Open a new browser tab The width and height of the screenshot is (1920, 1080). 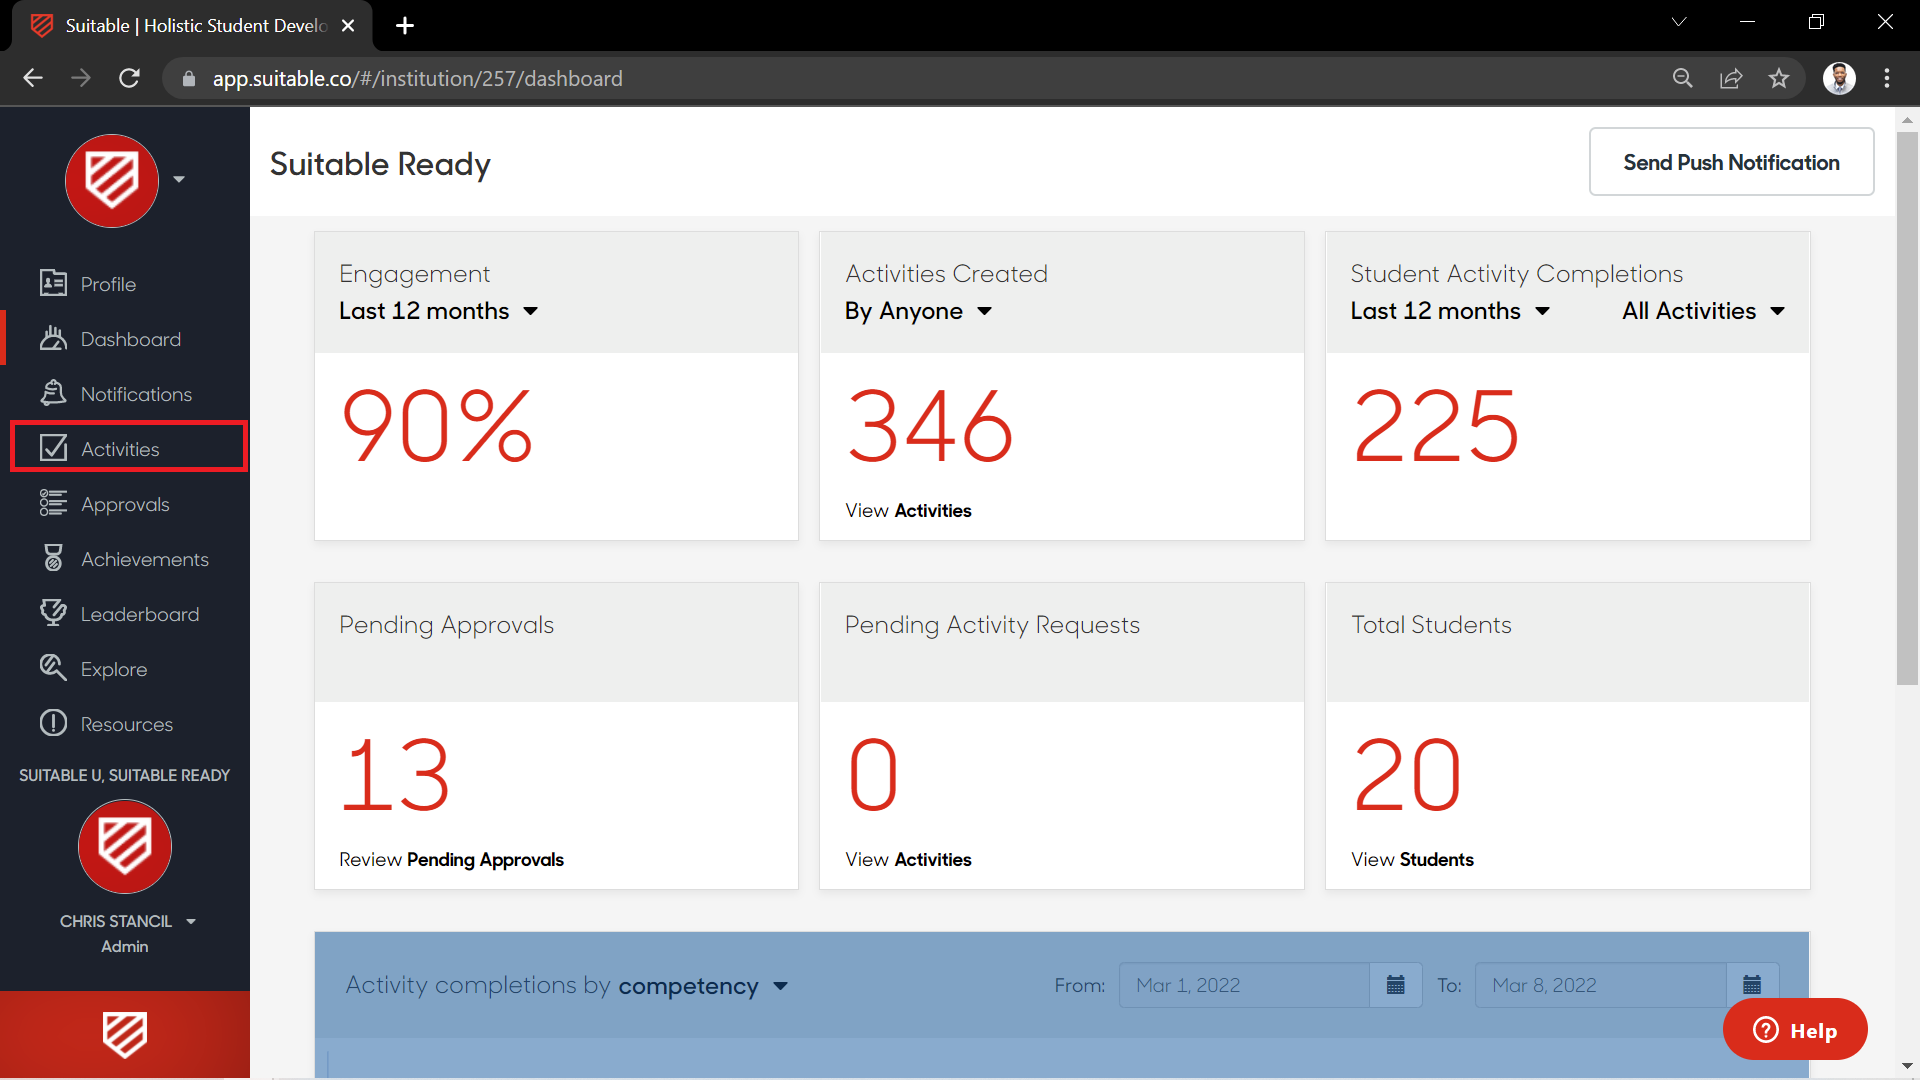pos(405,25)
